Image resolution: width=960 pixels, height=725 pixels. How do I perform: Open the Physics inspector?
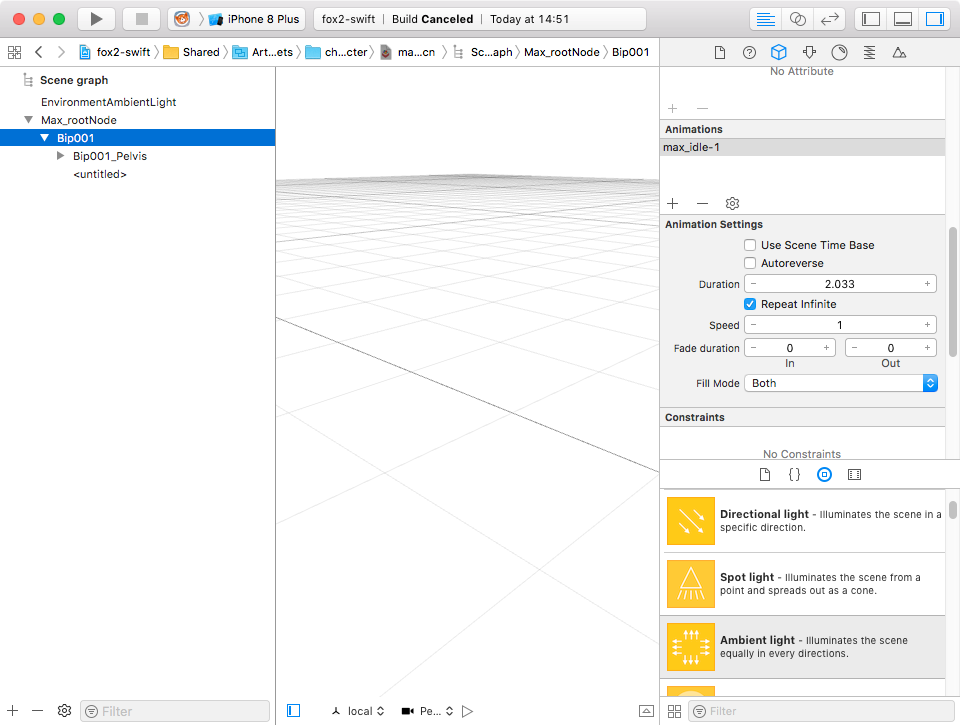tap(839, 53)
